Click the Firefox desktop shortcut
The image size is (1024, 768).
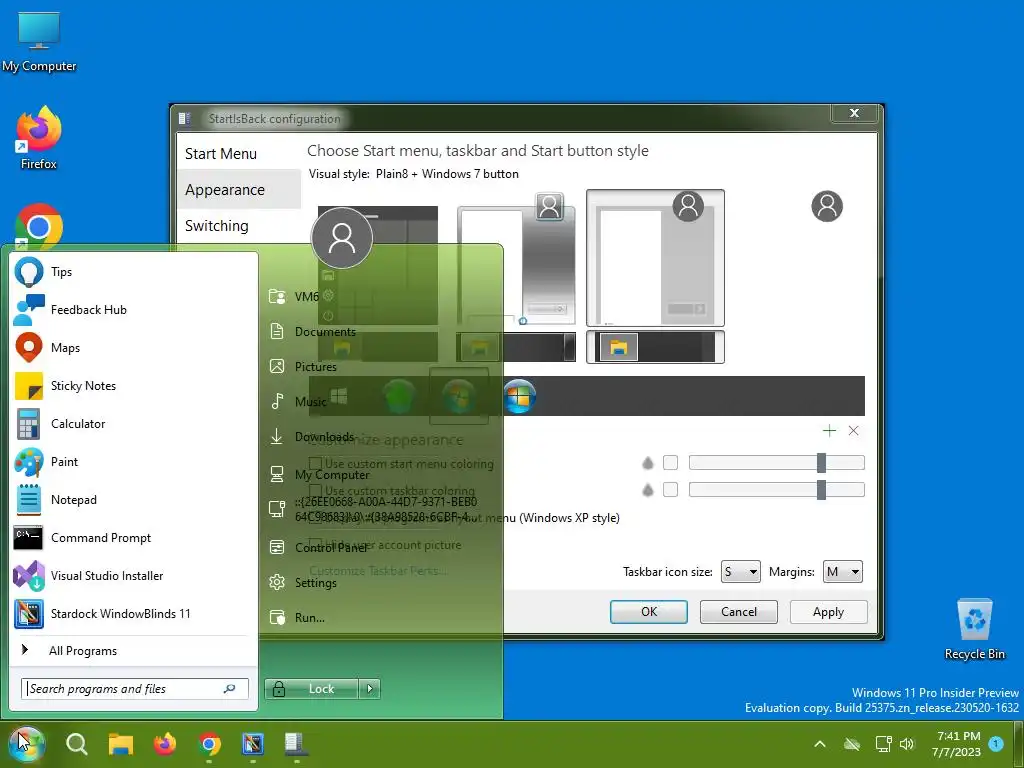click(x=39, y=138)
